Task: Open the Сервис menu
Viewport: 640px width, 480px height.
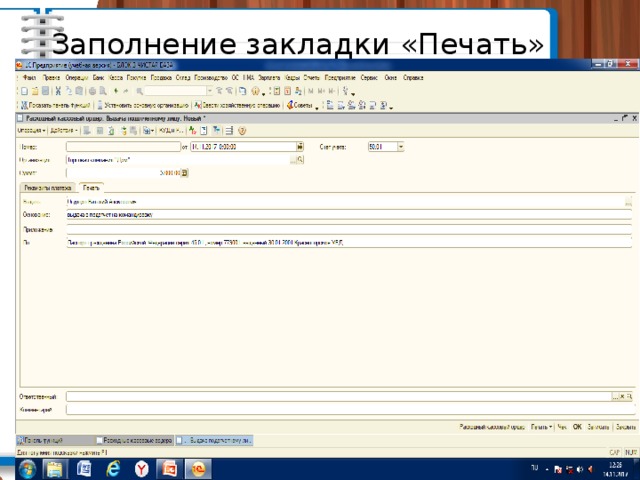Action: (369, 78)
